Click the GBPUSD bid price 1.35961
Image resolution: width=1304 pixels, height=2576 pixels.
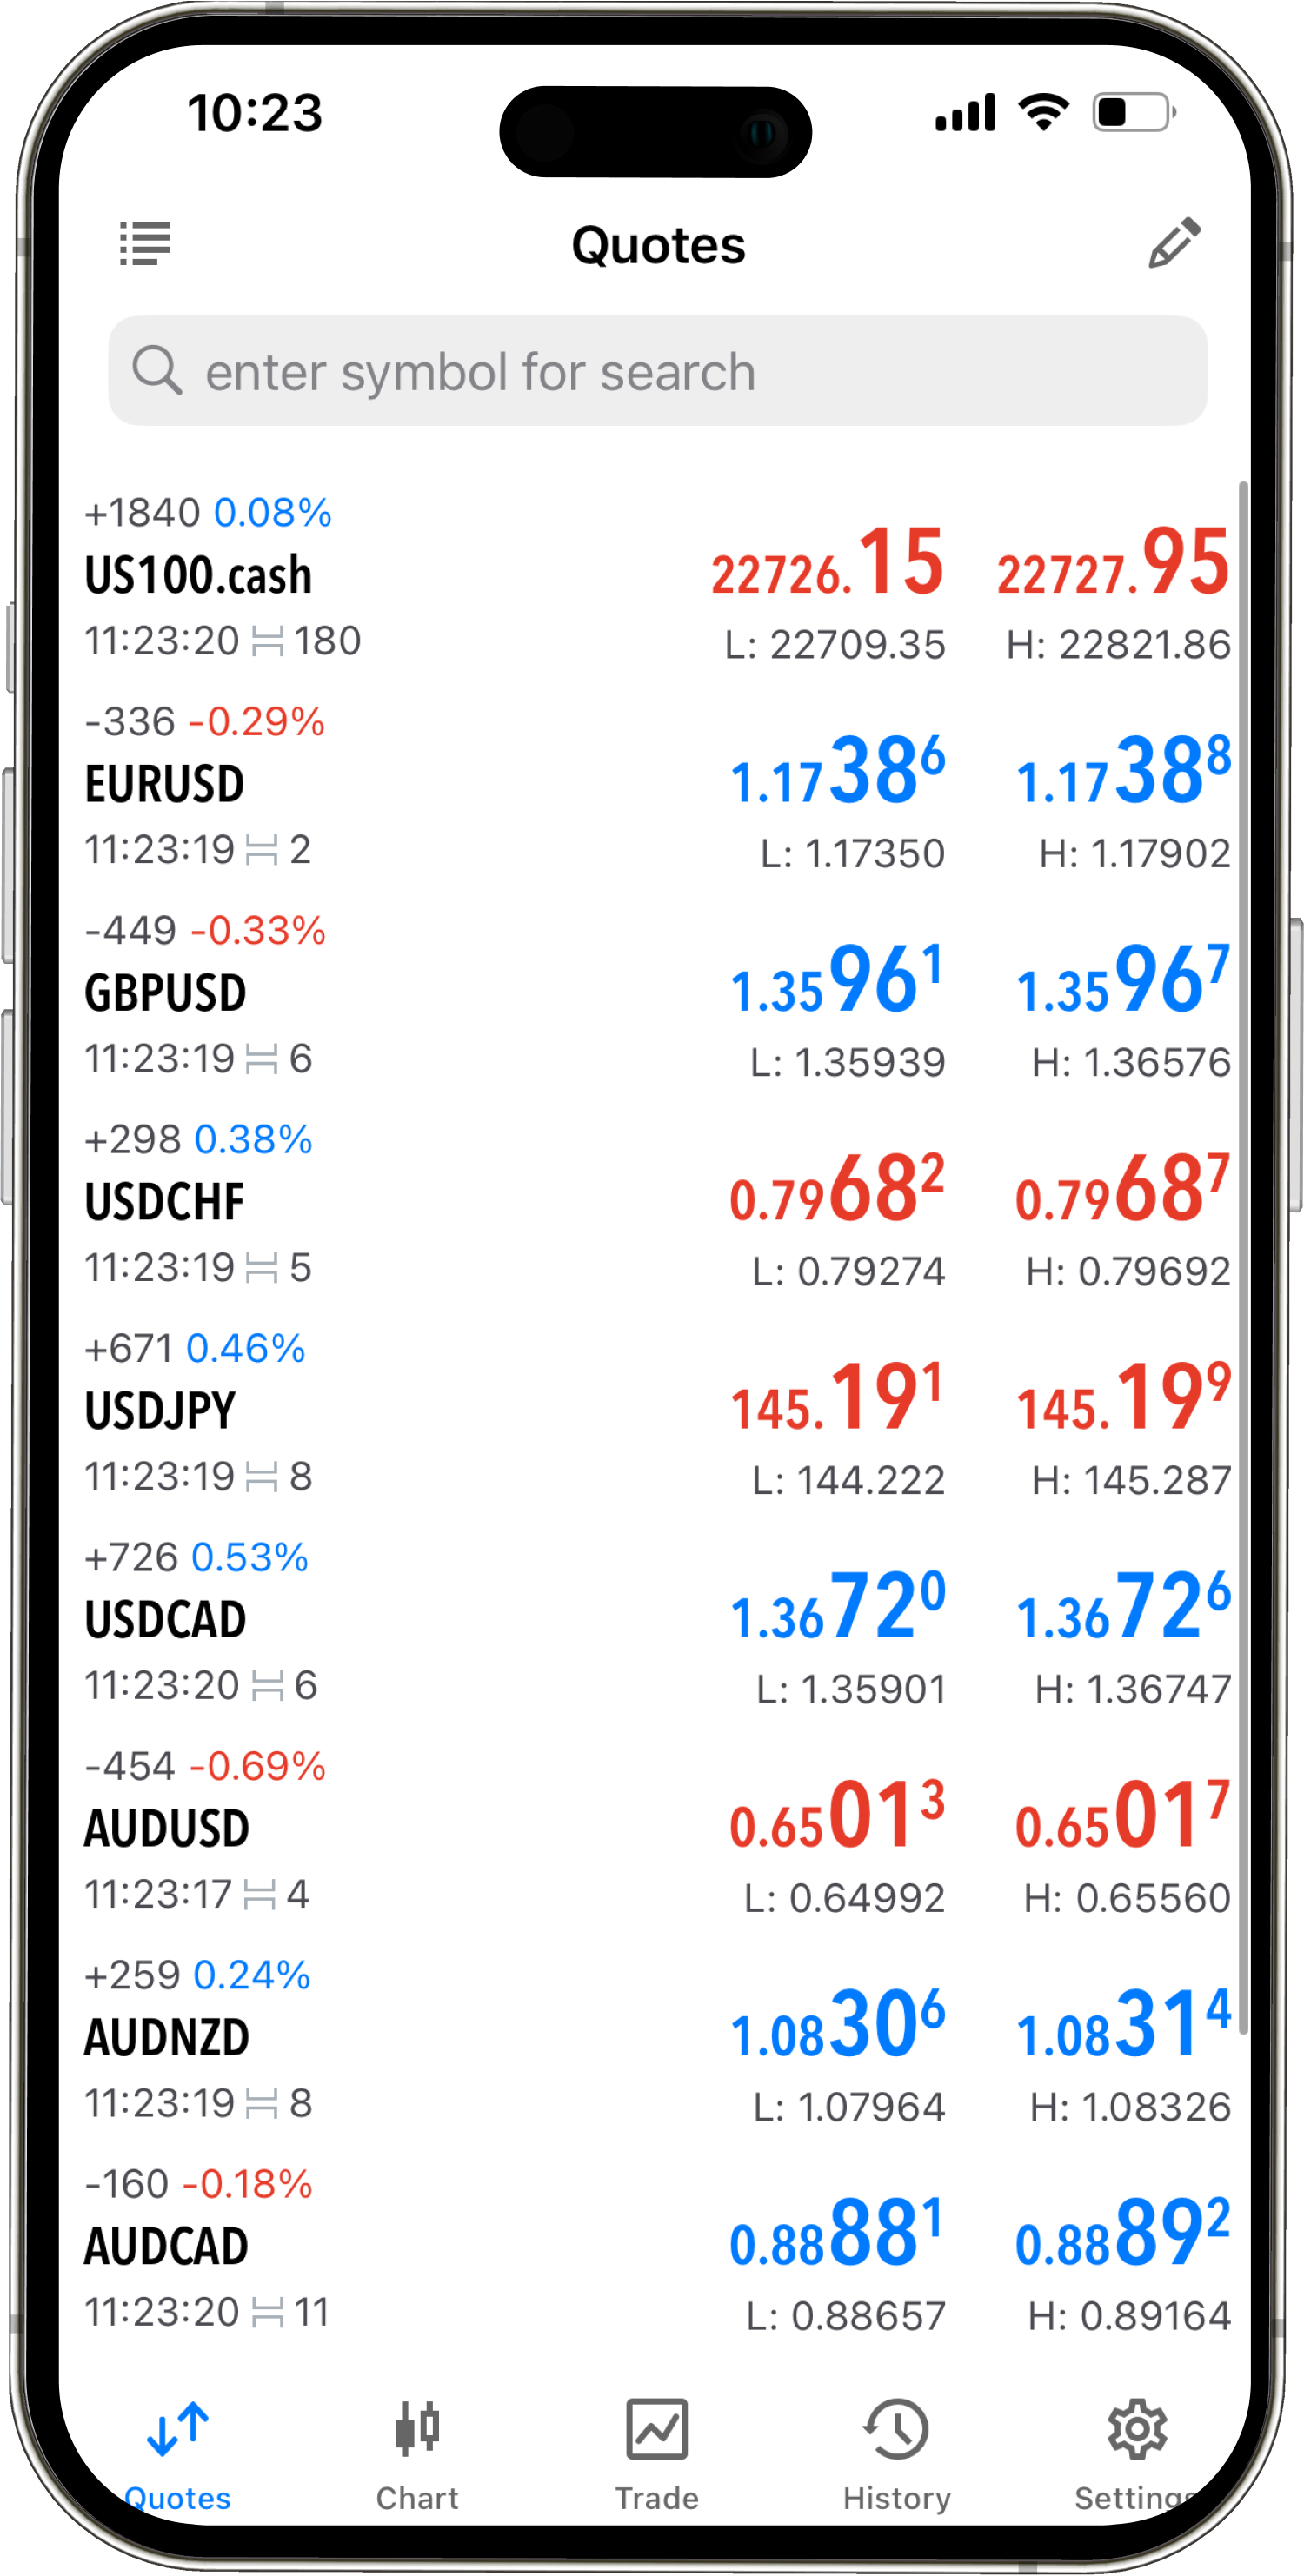[x=837, y=982]
